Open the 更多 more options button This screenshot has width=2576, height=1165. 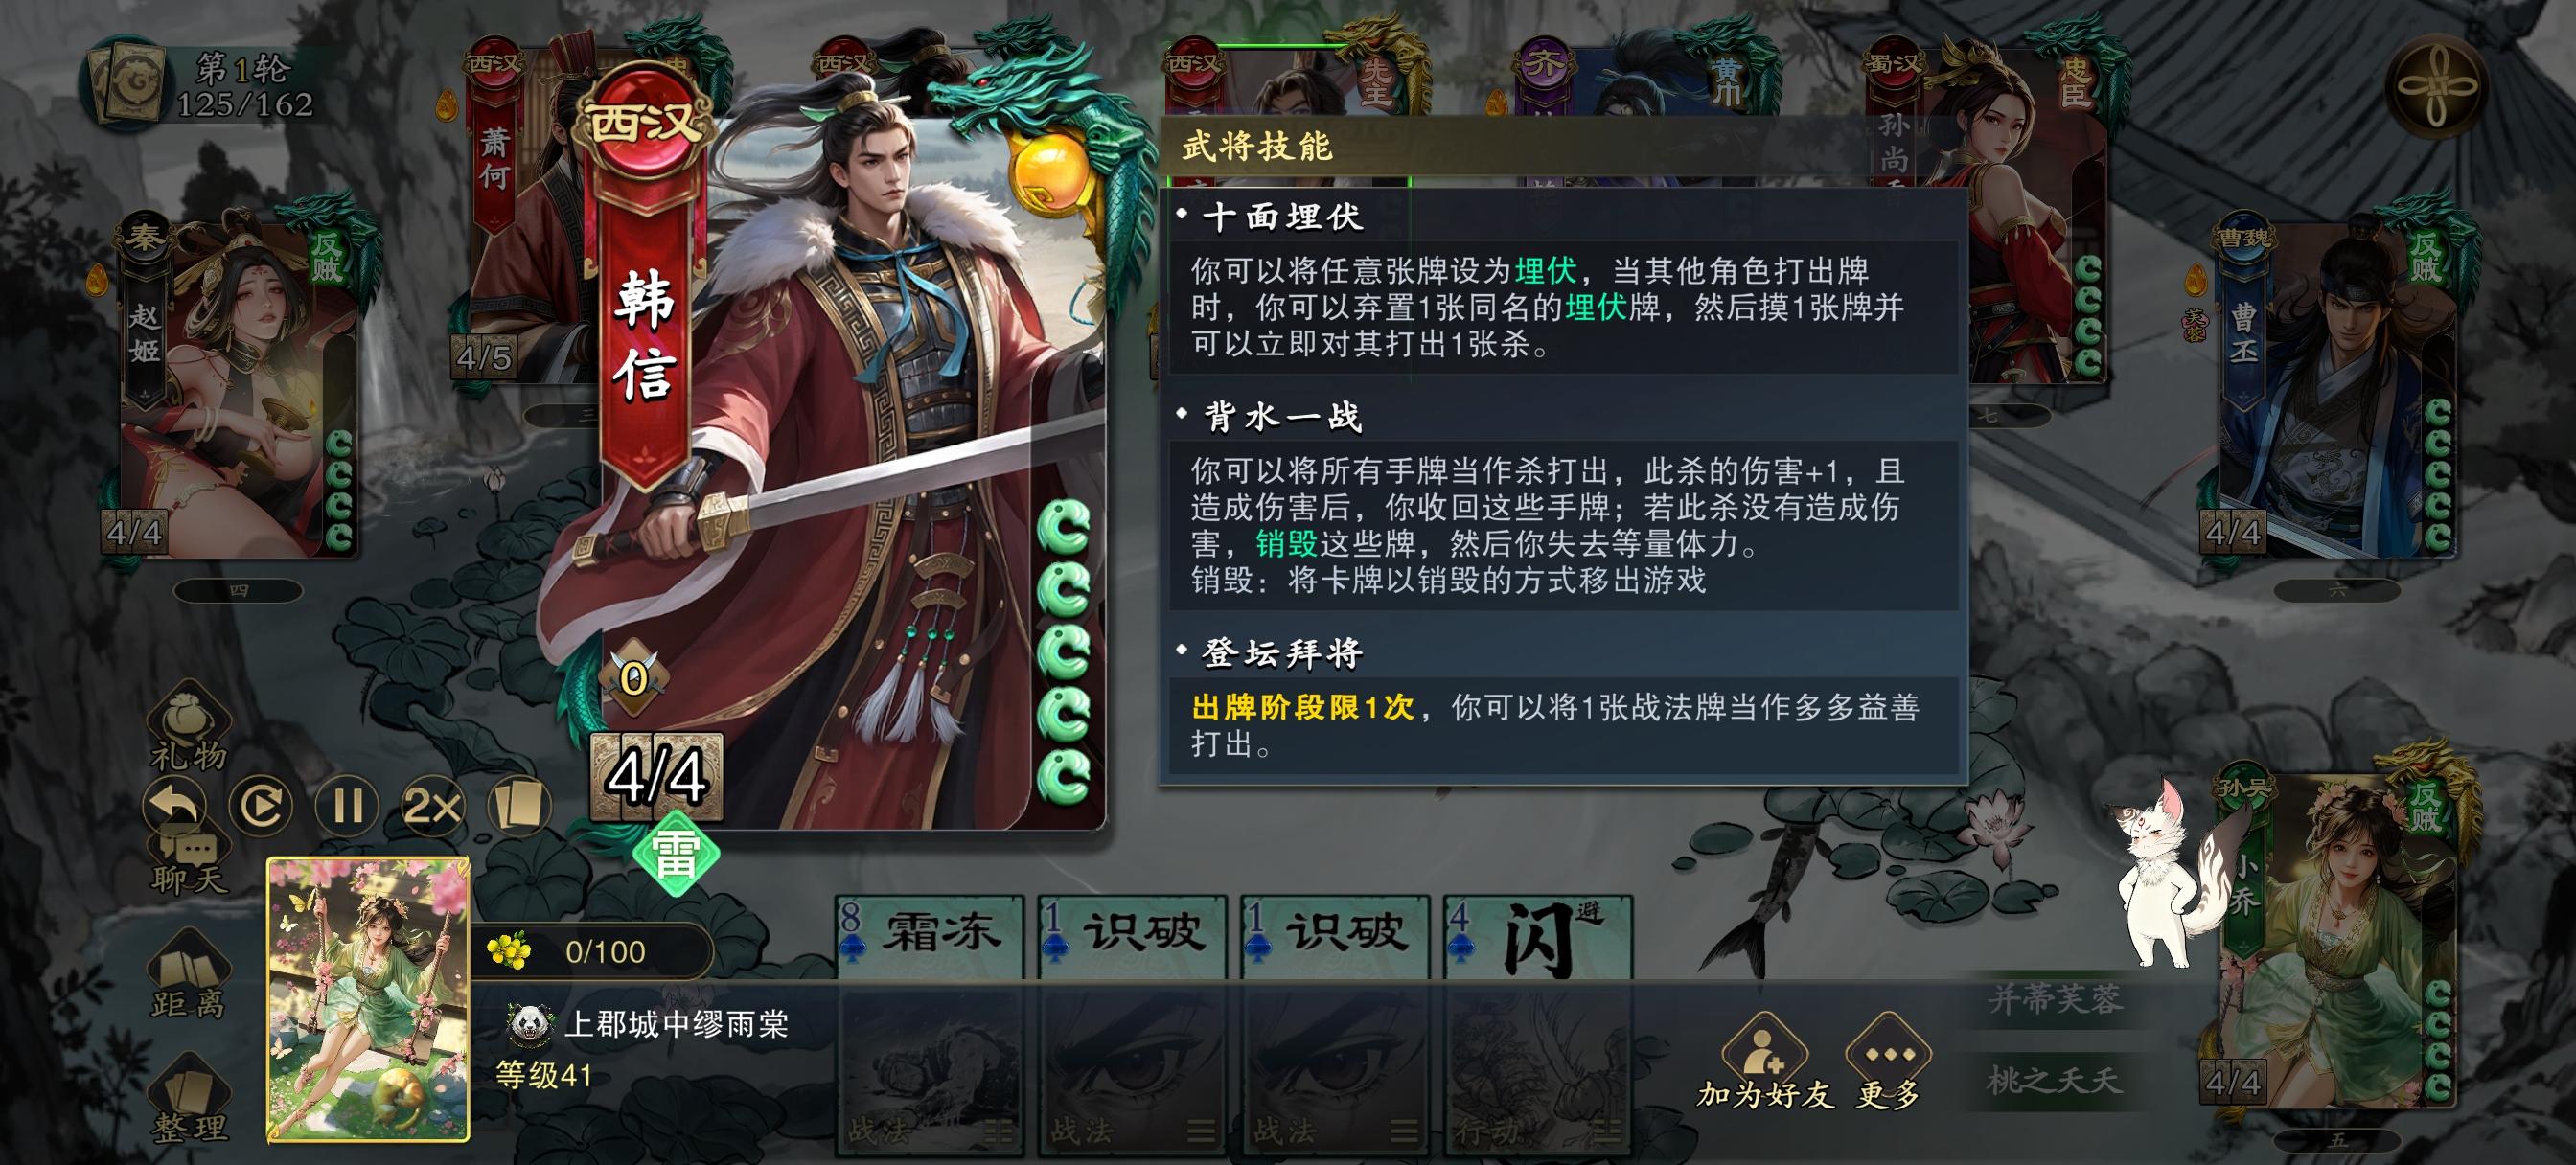(1888, 1063)
